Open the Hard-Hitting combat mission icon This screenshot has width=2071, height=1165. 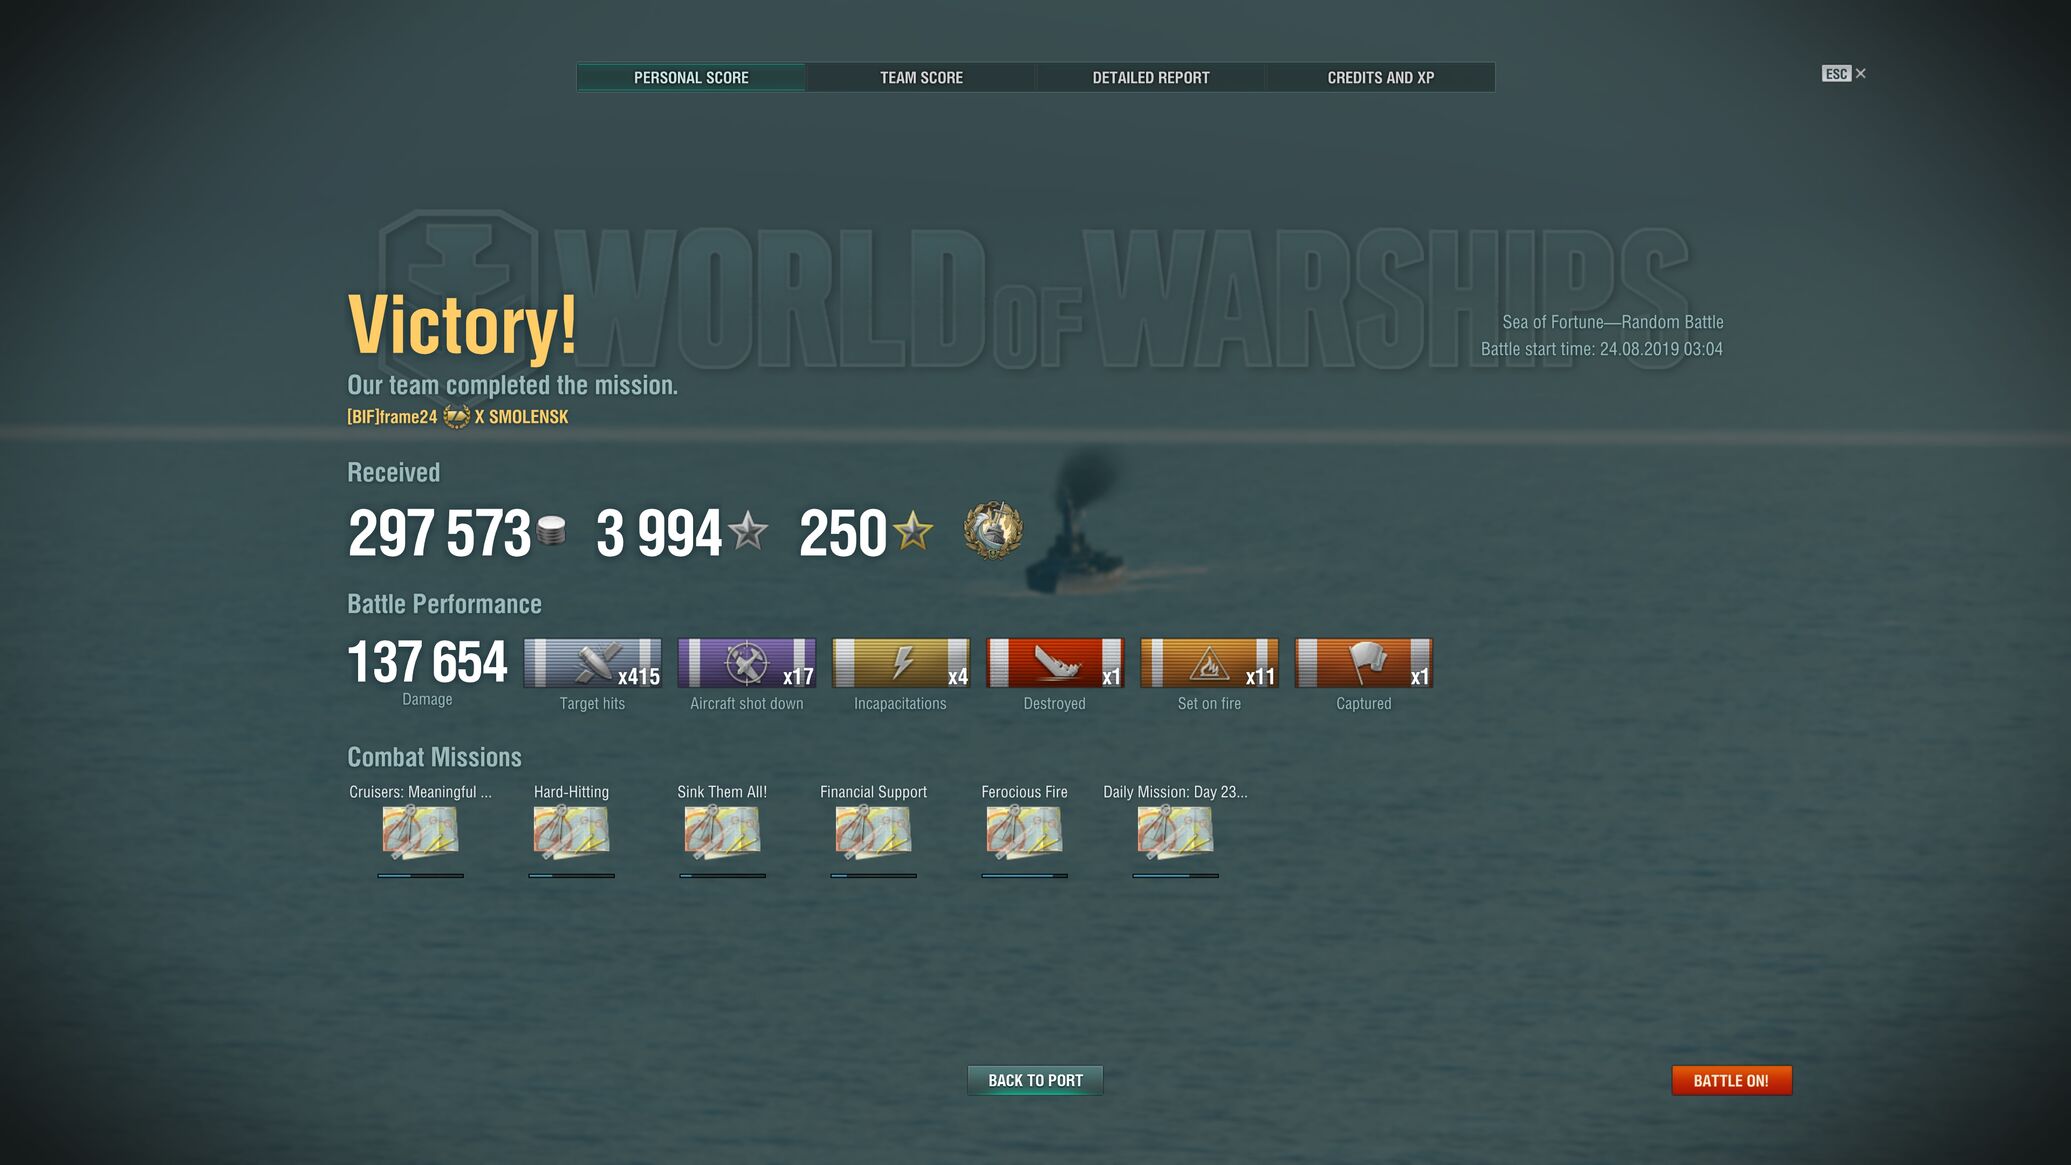click(x=571, y=832)
